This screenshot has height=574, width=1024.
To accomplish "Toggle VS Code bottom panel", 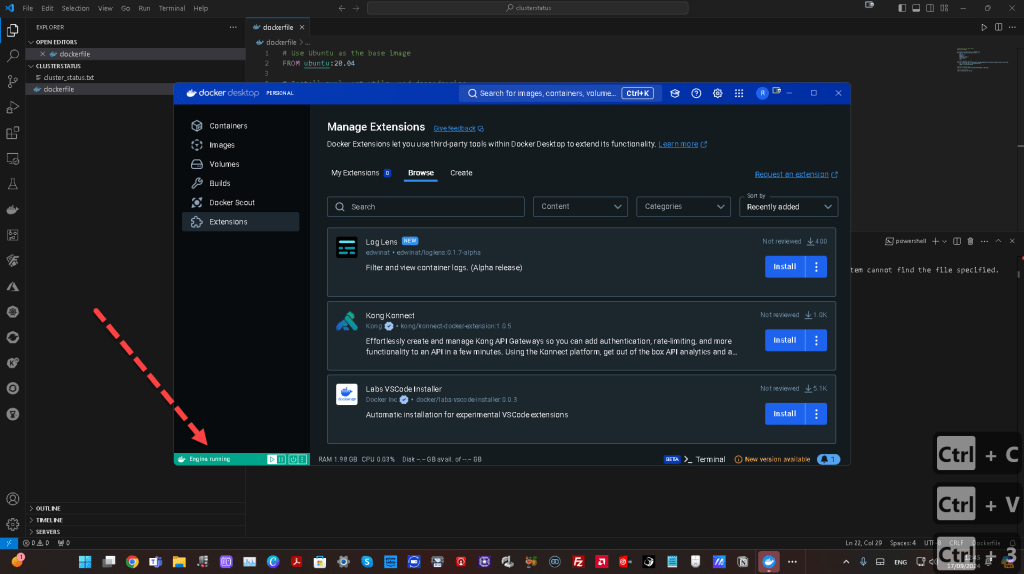I will click(x=916, y=8).
